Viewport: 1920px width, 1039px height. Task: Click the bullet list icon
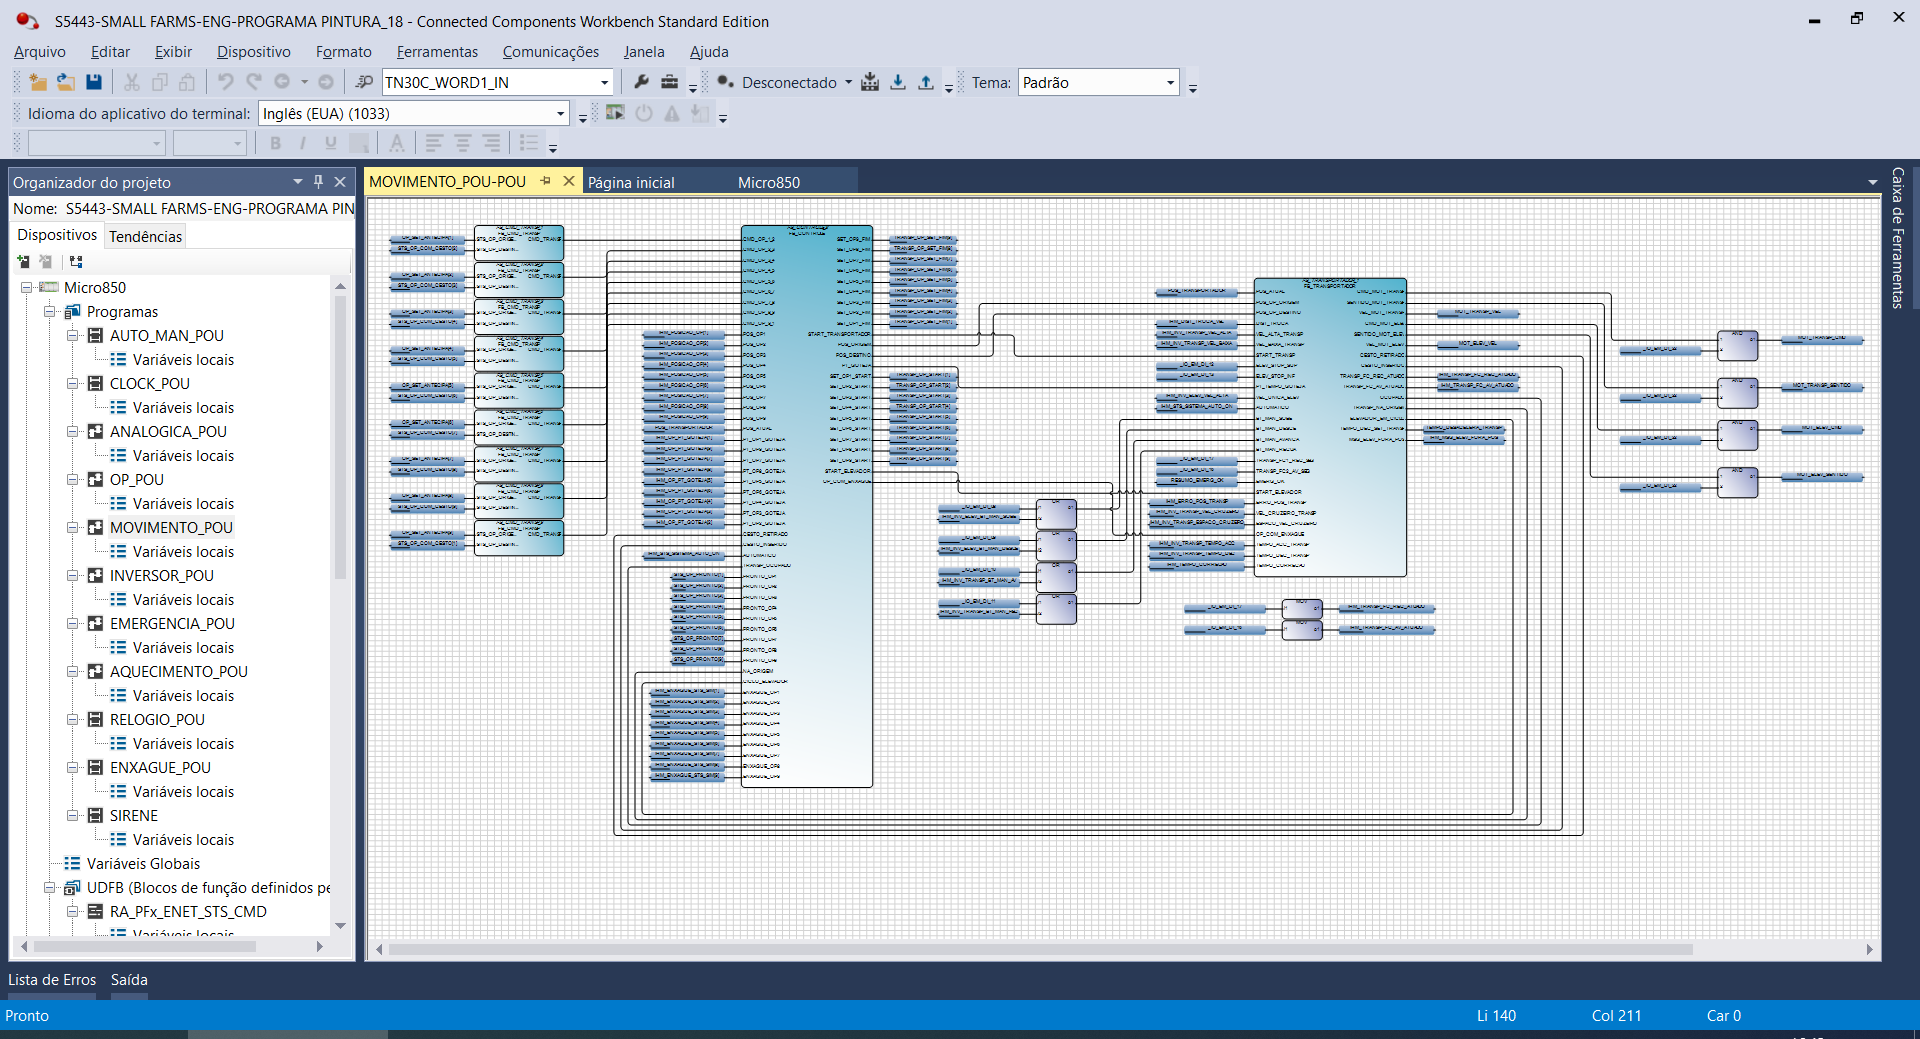point(529,144)
